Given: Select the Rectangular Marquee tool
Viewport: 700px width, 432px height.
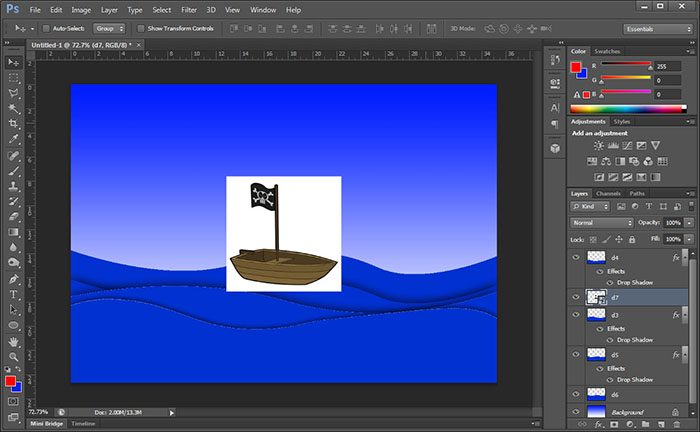Looking at the screenshot, I should coord(14,77).
